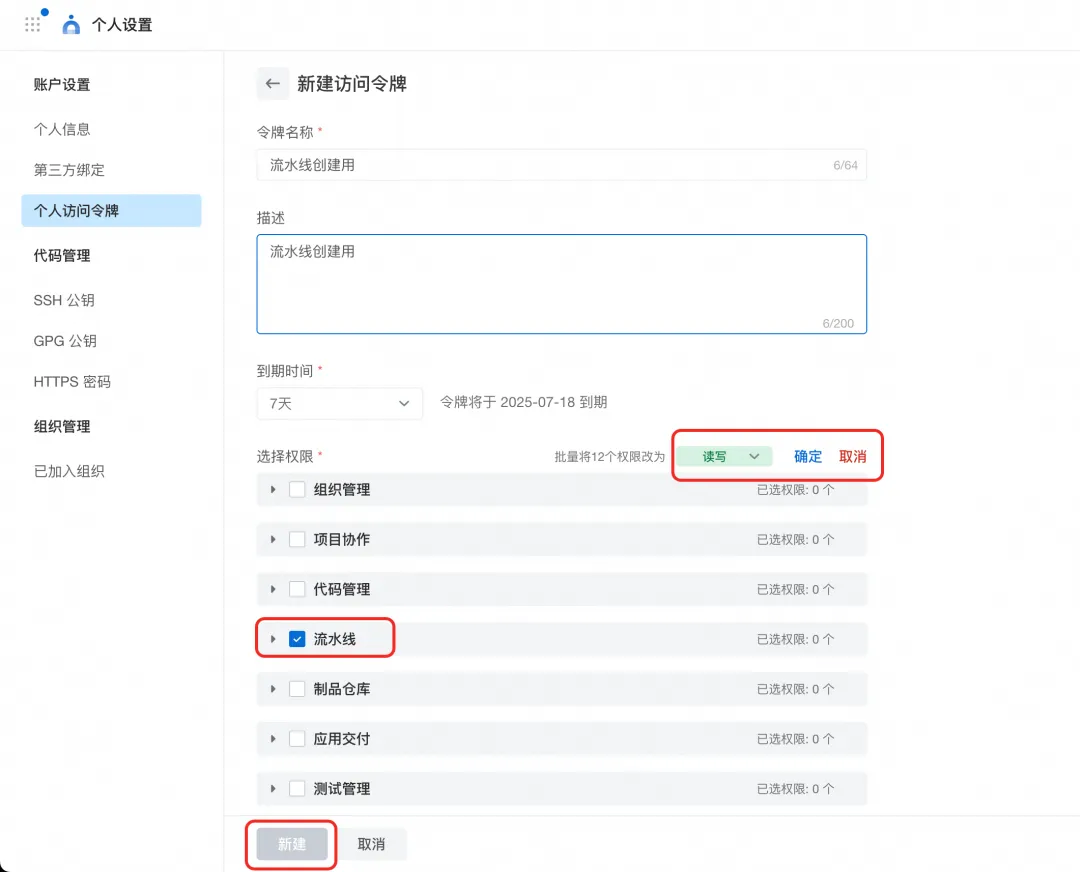Screen dimensions: 1080x872
Task: Expand the 流水线 permission group arrow
Action: 273,639
